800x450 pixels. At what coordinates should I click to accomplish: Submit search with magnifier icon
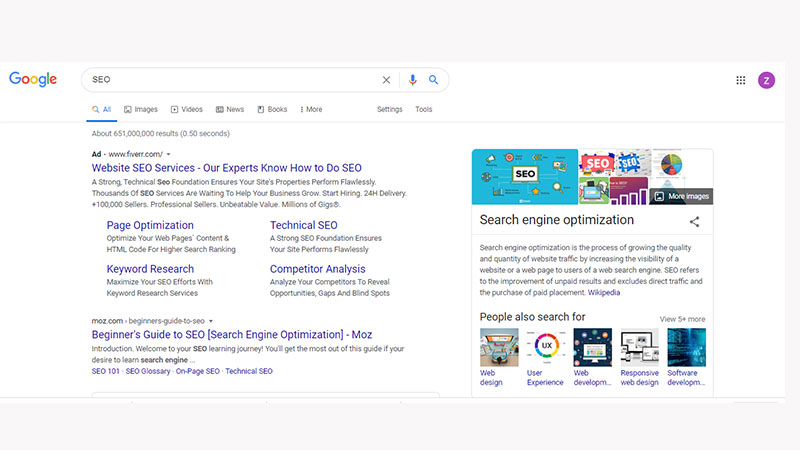433,80
